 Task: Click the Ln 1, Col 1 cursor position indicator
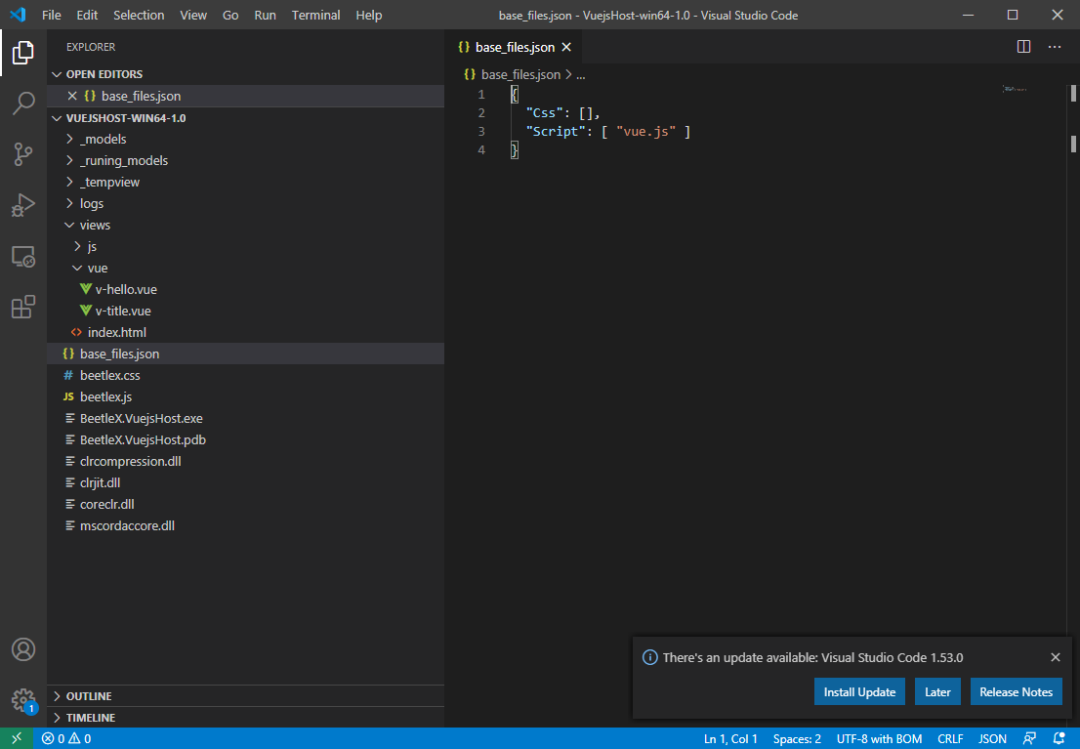coord(730,739)
